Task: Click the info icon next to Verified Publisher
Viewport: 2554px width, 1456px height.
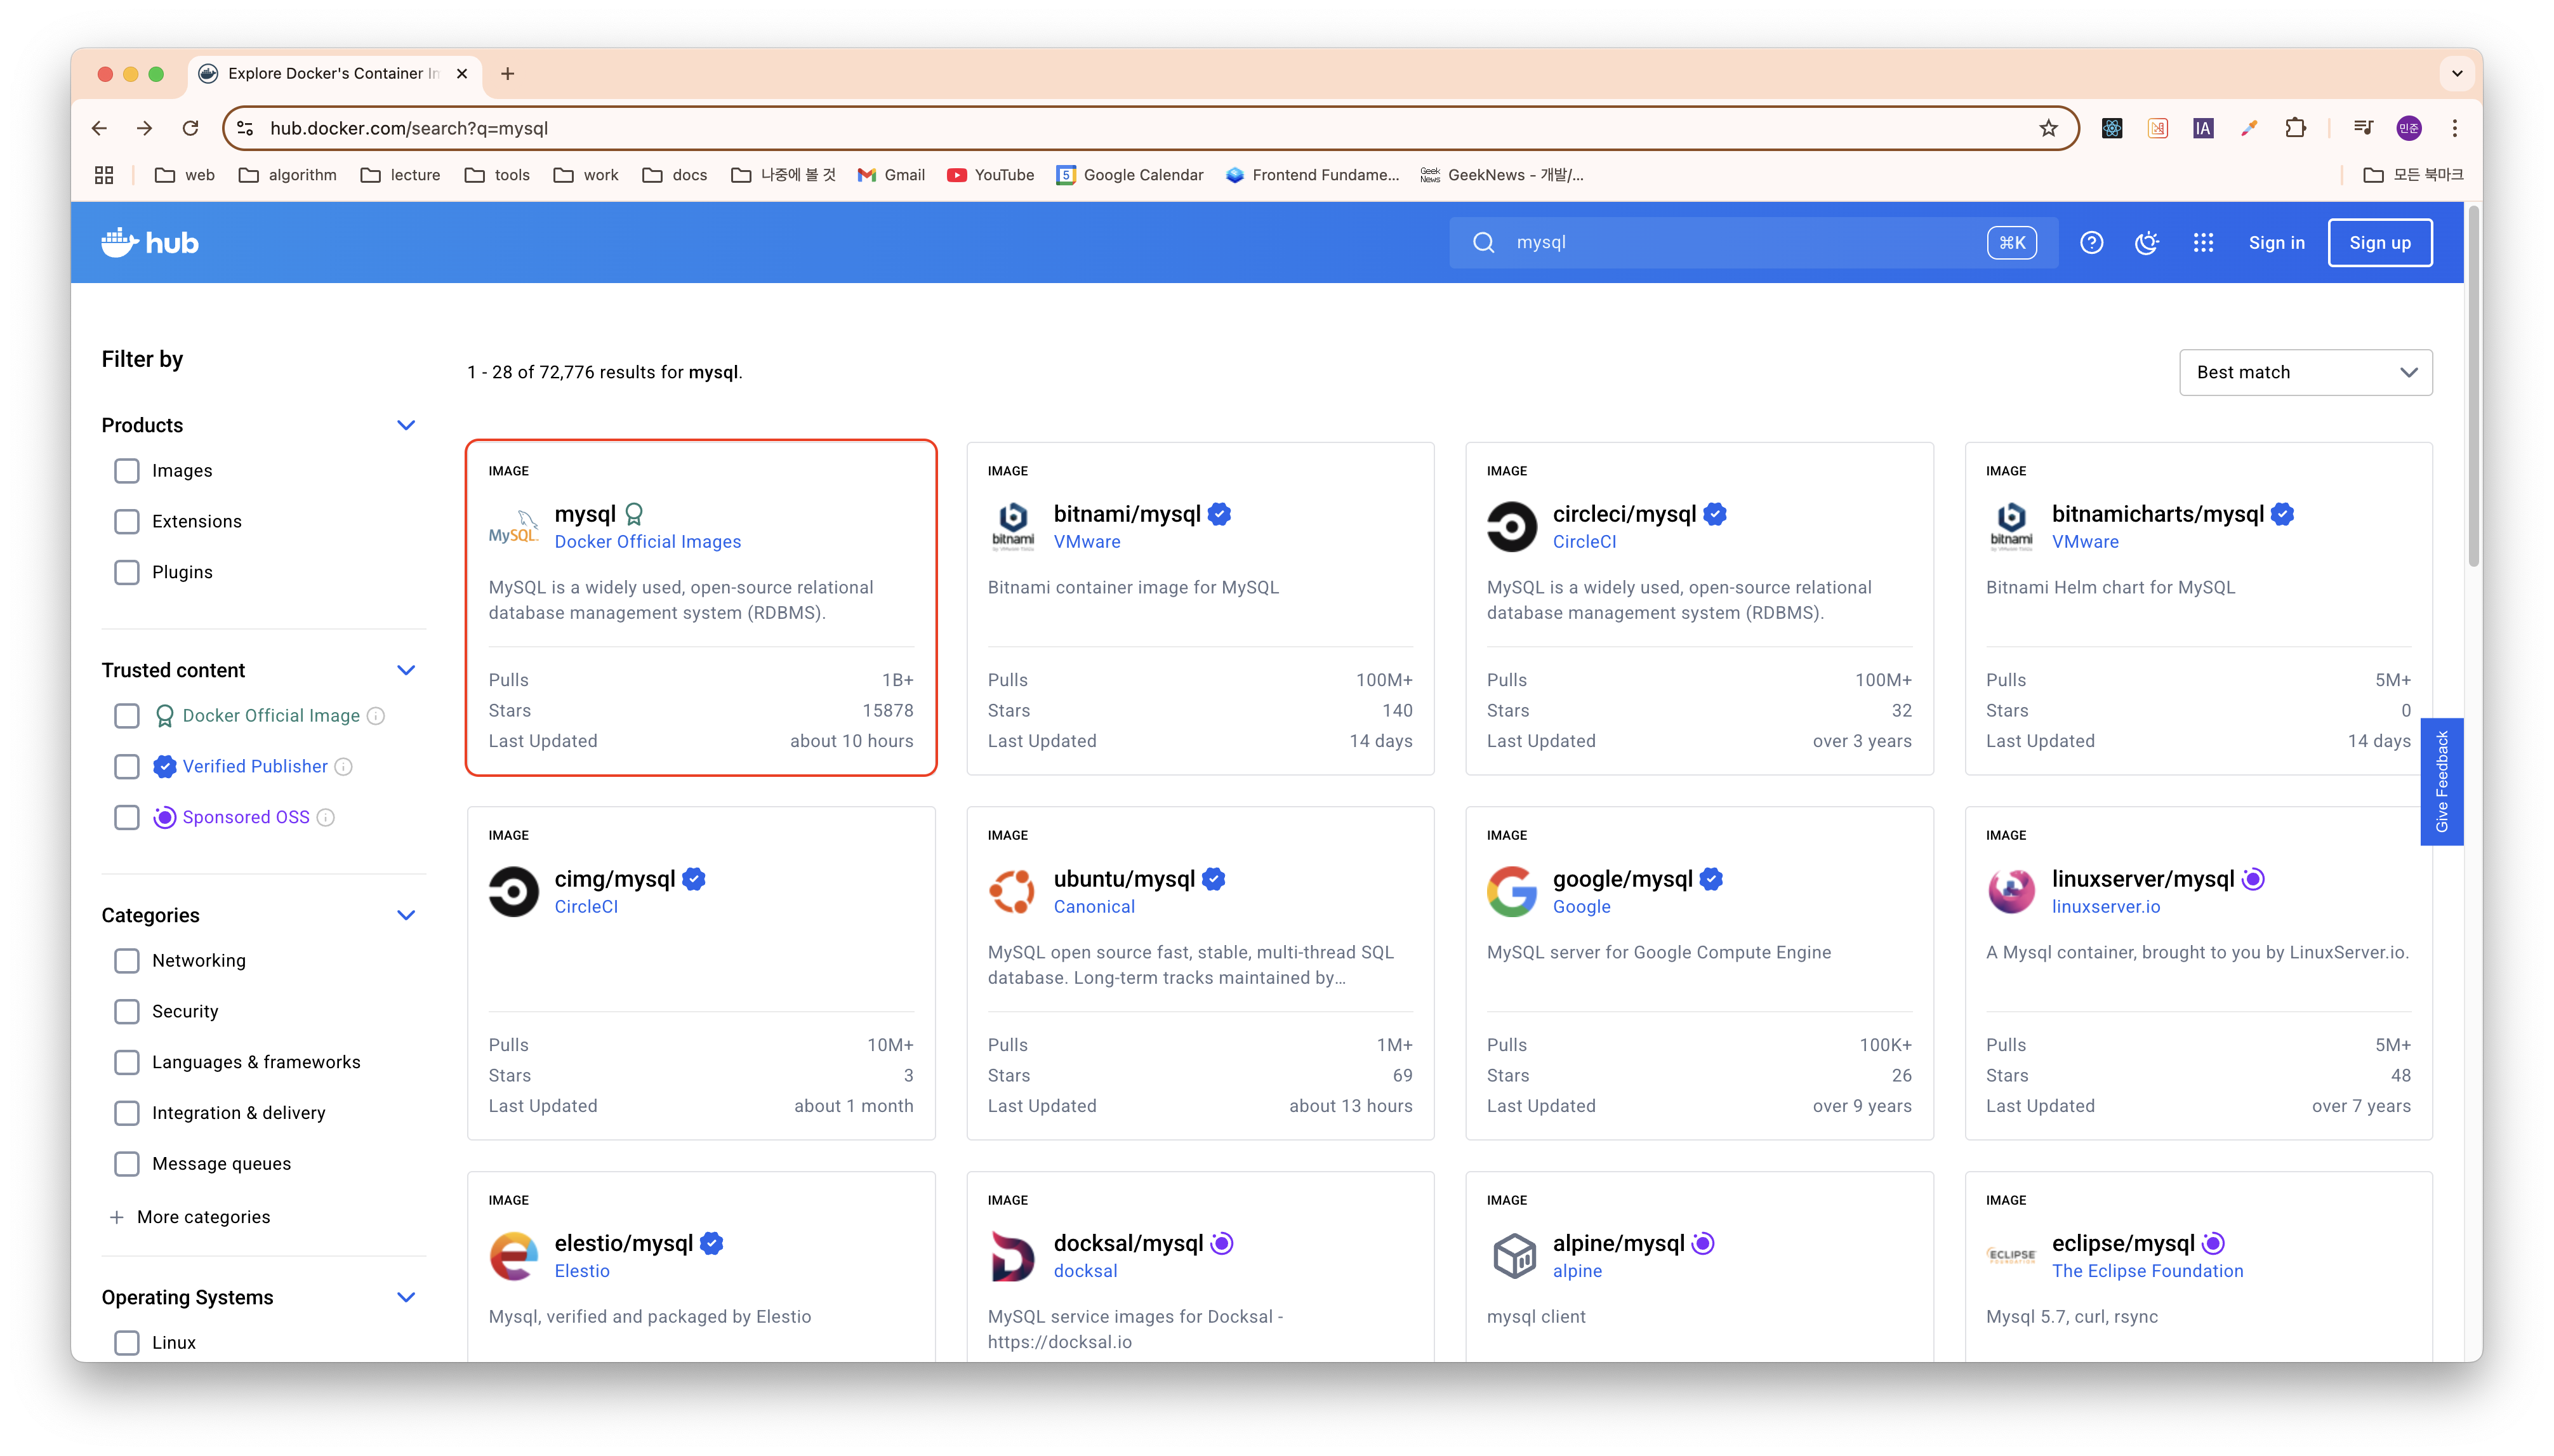Action: click(343, 767)
